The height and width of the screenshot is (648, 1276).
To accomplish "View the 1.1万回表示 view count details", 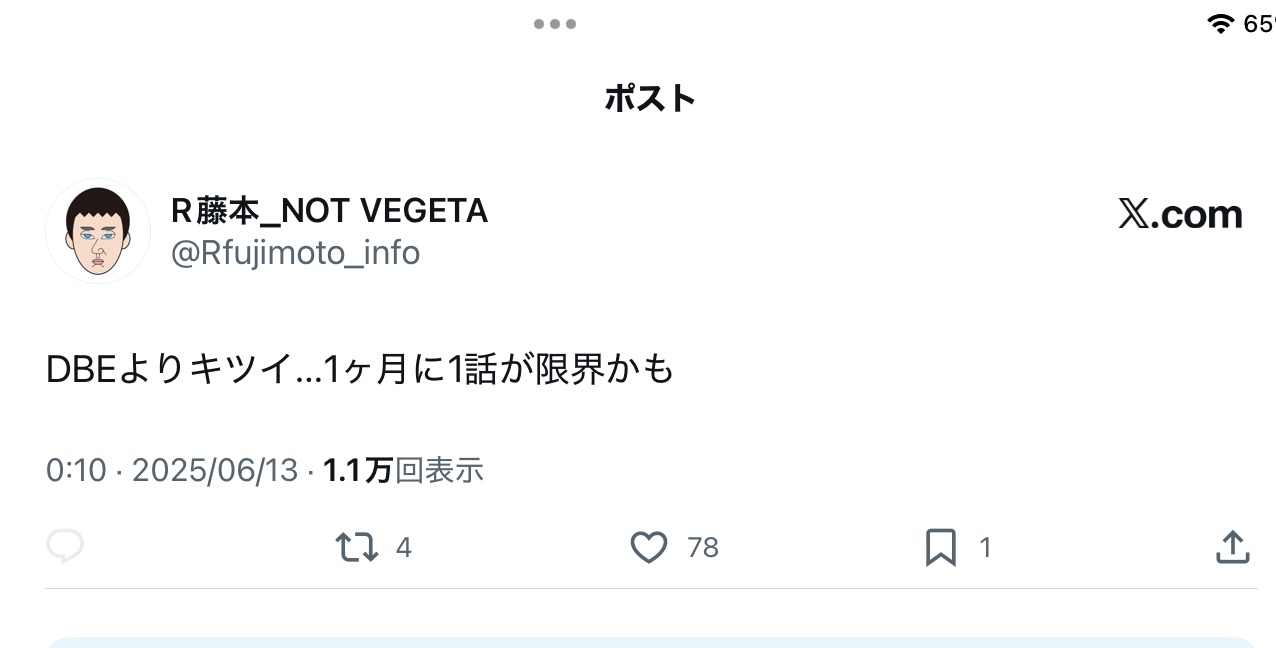I will [x=403, y=470].
